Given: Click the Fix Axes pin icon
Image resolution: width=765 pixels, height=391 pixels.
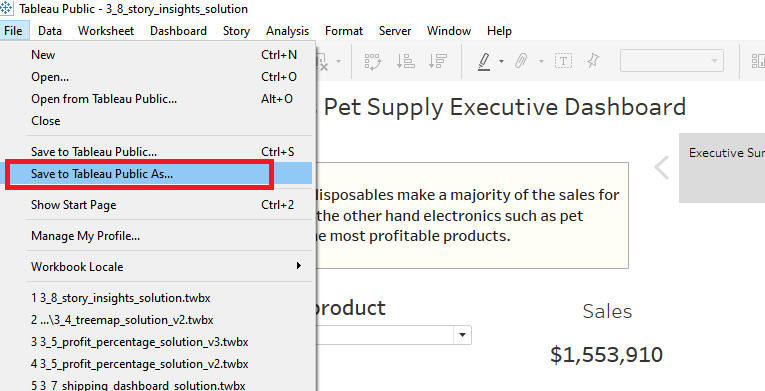Looking at the screenshot, I should (593, 62).
